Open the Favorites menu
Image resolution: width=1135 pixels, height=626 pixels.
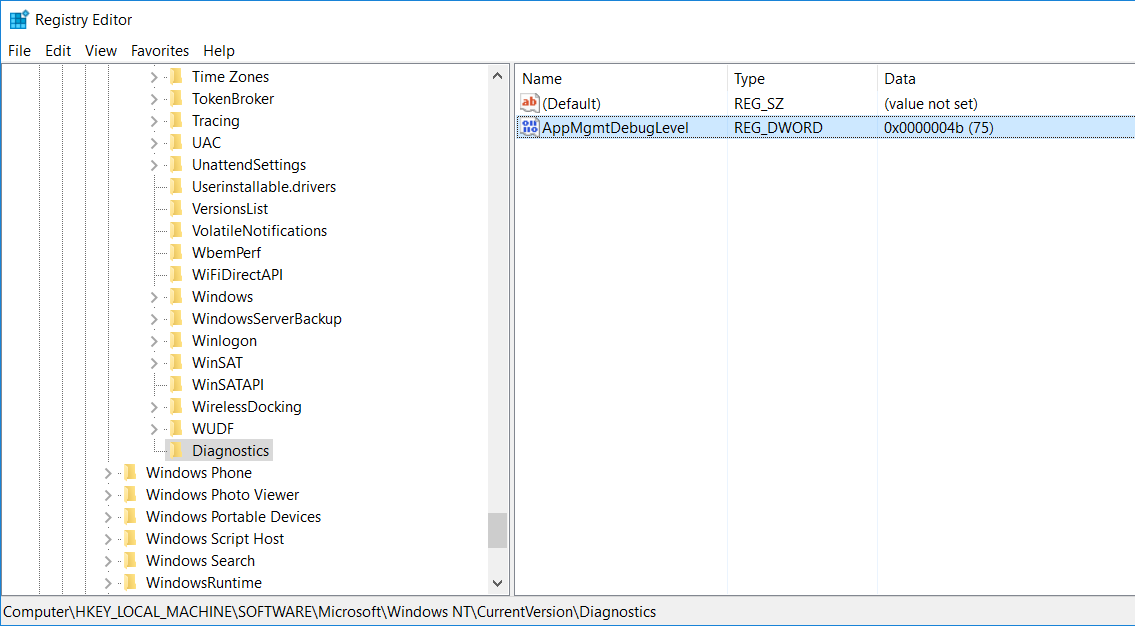(x=160, y=51)
